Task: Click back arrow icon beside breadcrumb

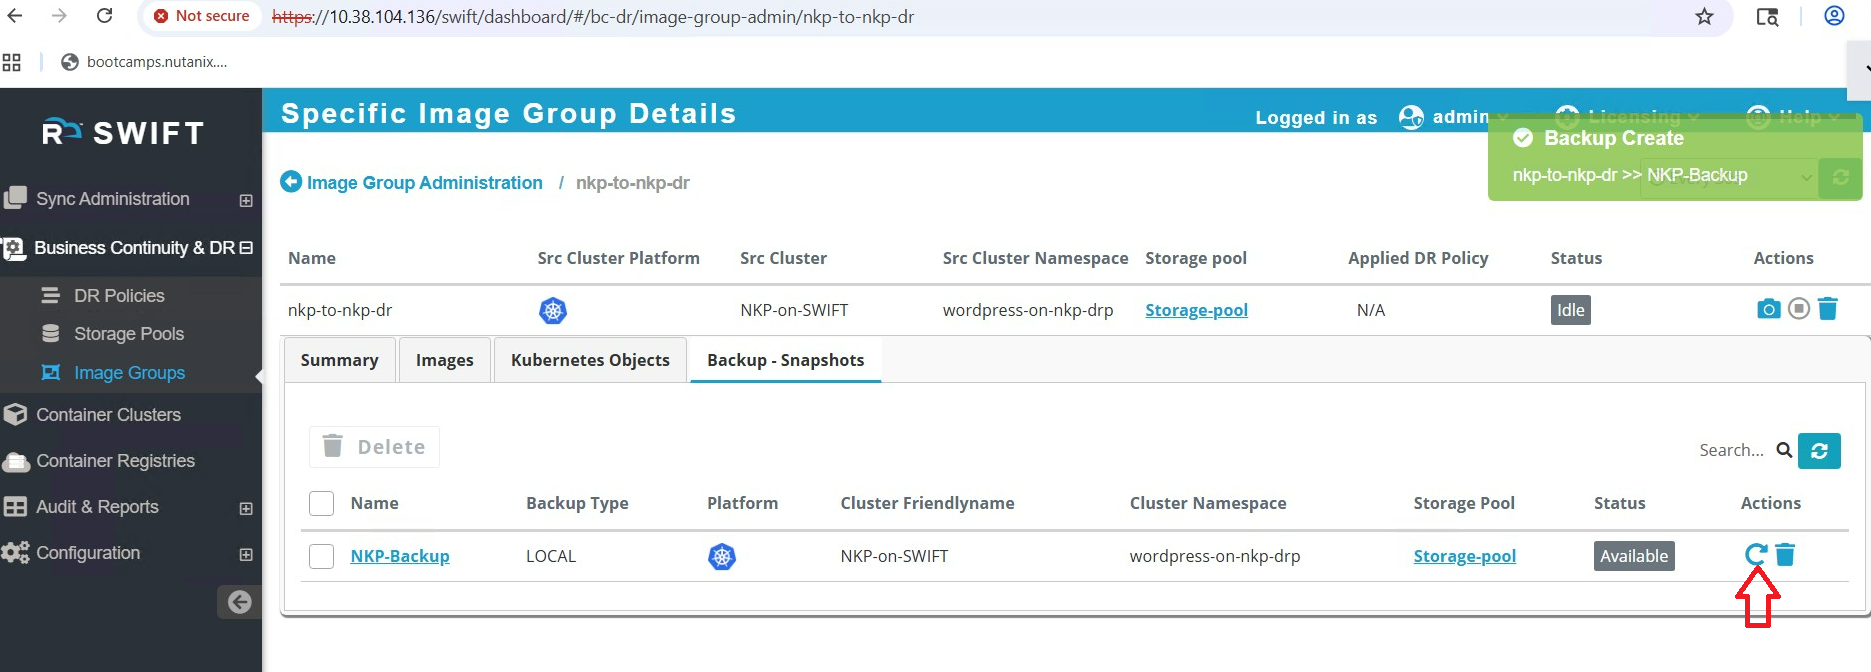Action: coord(291,182)
